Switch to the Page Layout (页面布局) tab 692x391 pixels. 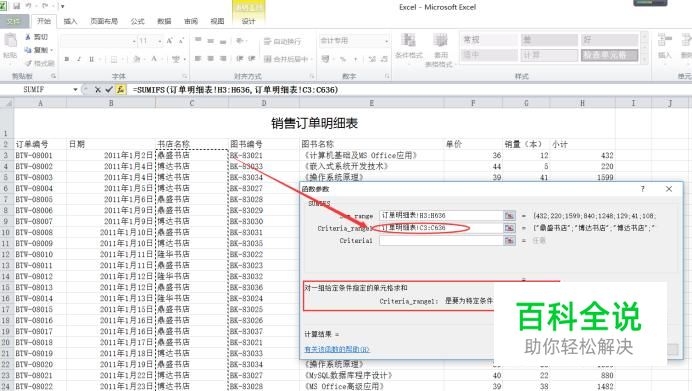pos(104,21)
